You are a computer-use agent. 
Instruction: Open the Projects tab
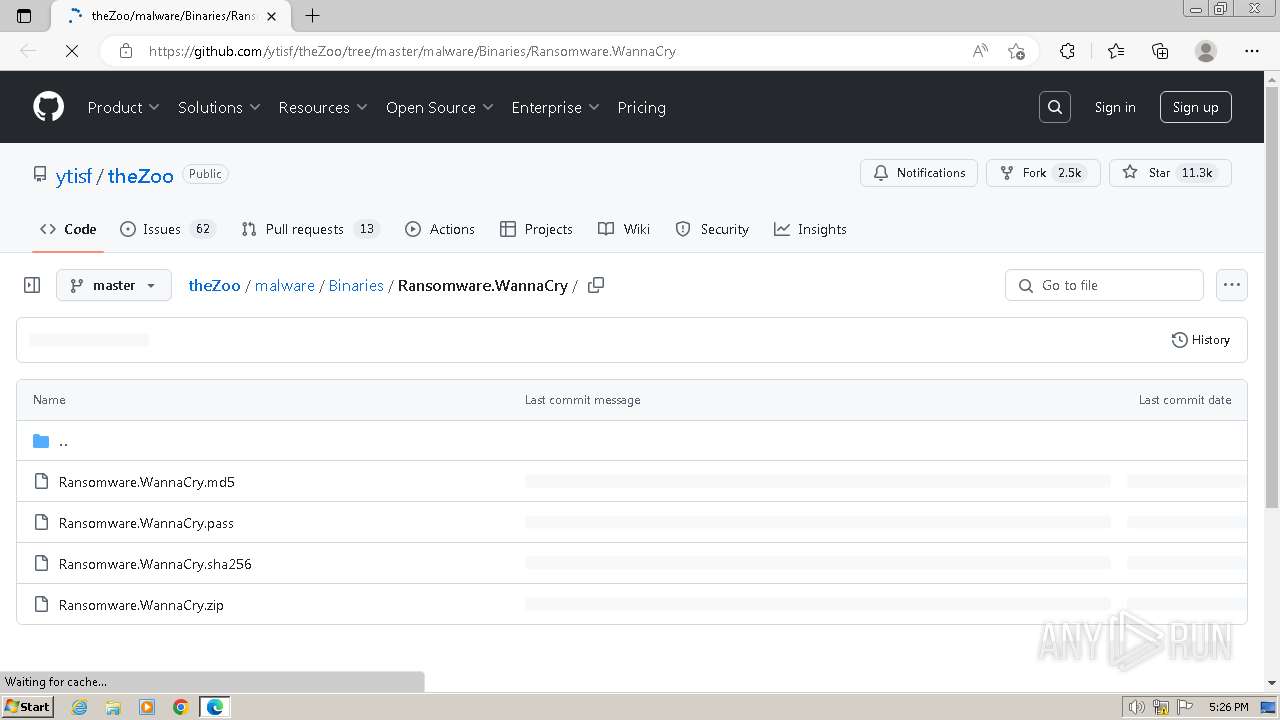coord(537,229)
